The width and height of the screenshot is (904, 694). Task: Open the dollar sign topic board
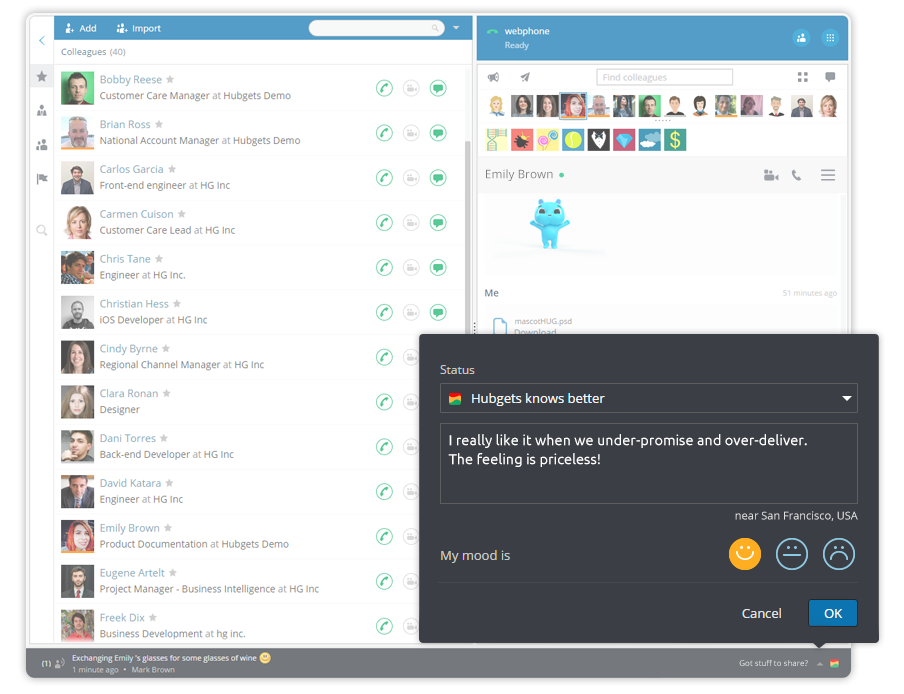[676, 140]
